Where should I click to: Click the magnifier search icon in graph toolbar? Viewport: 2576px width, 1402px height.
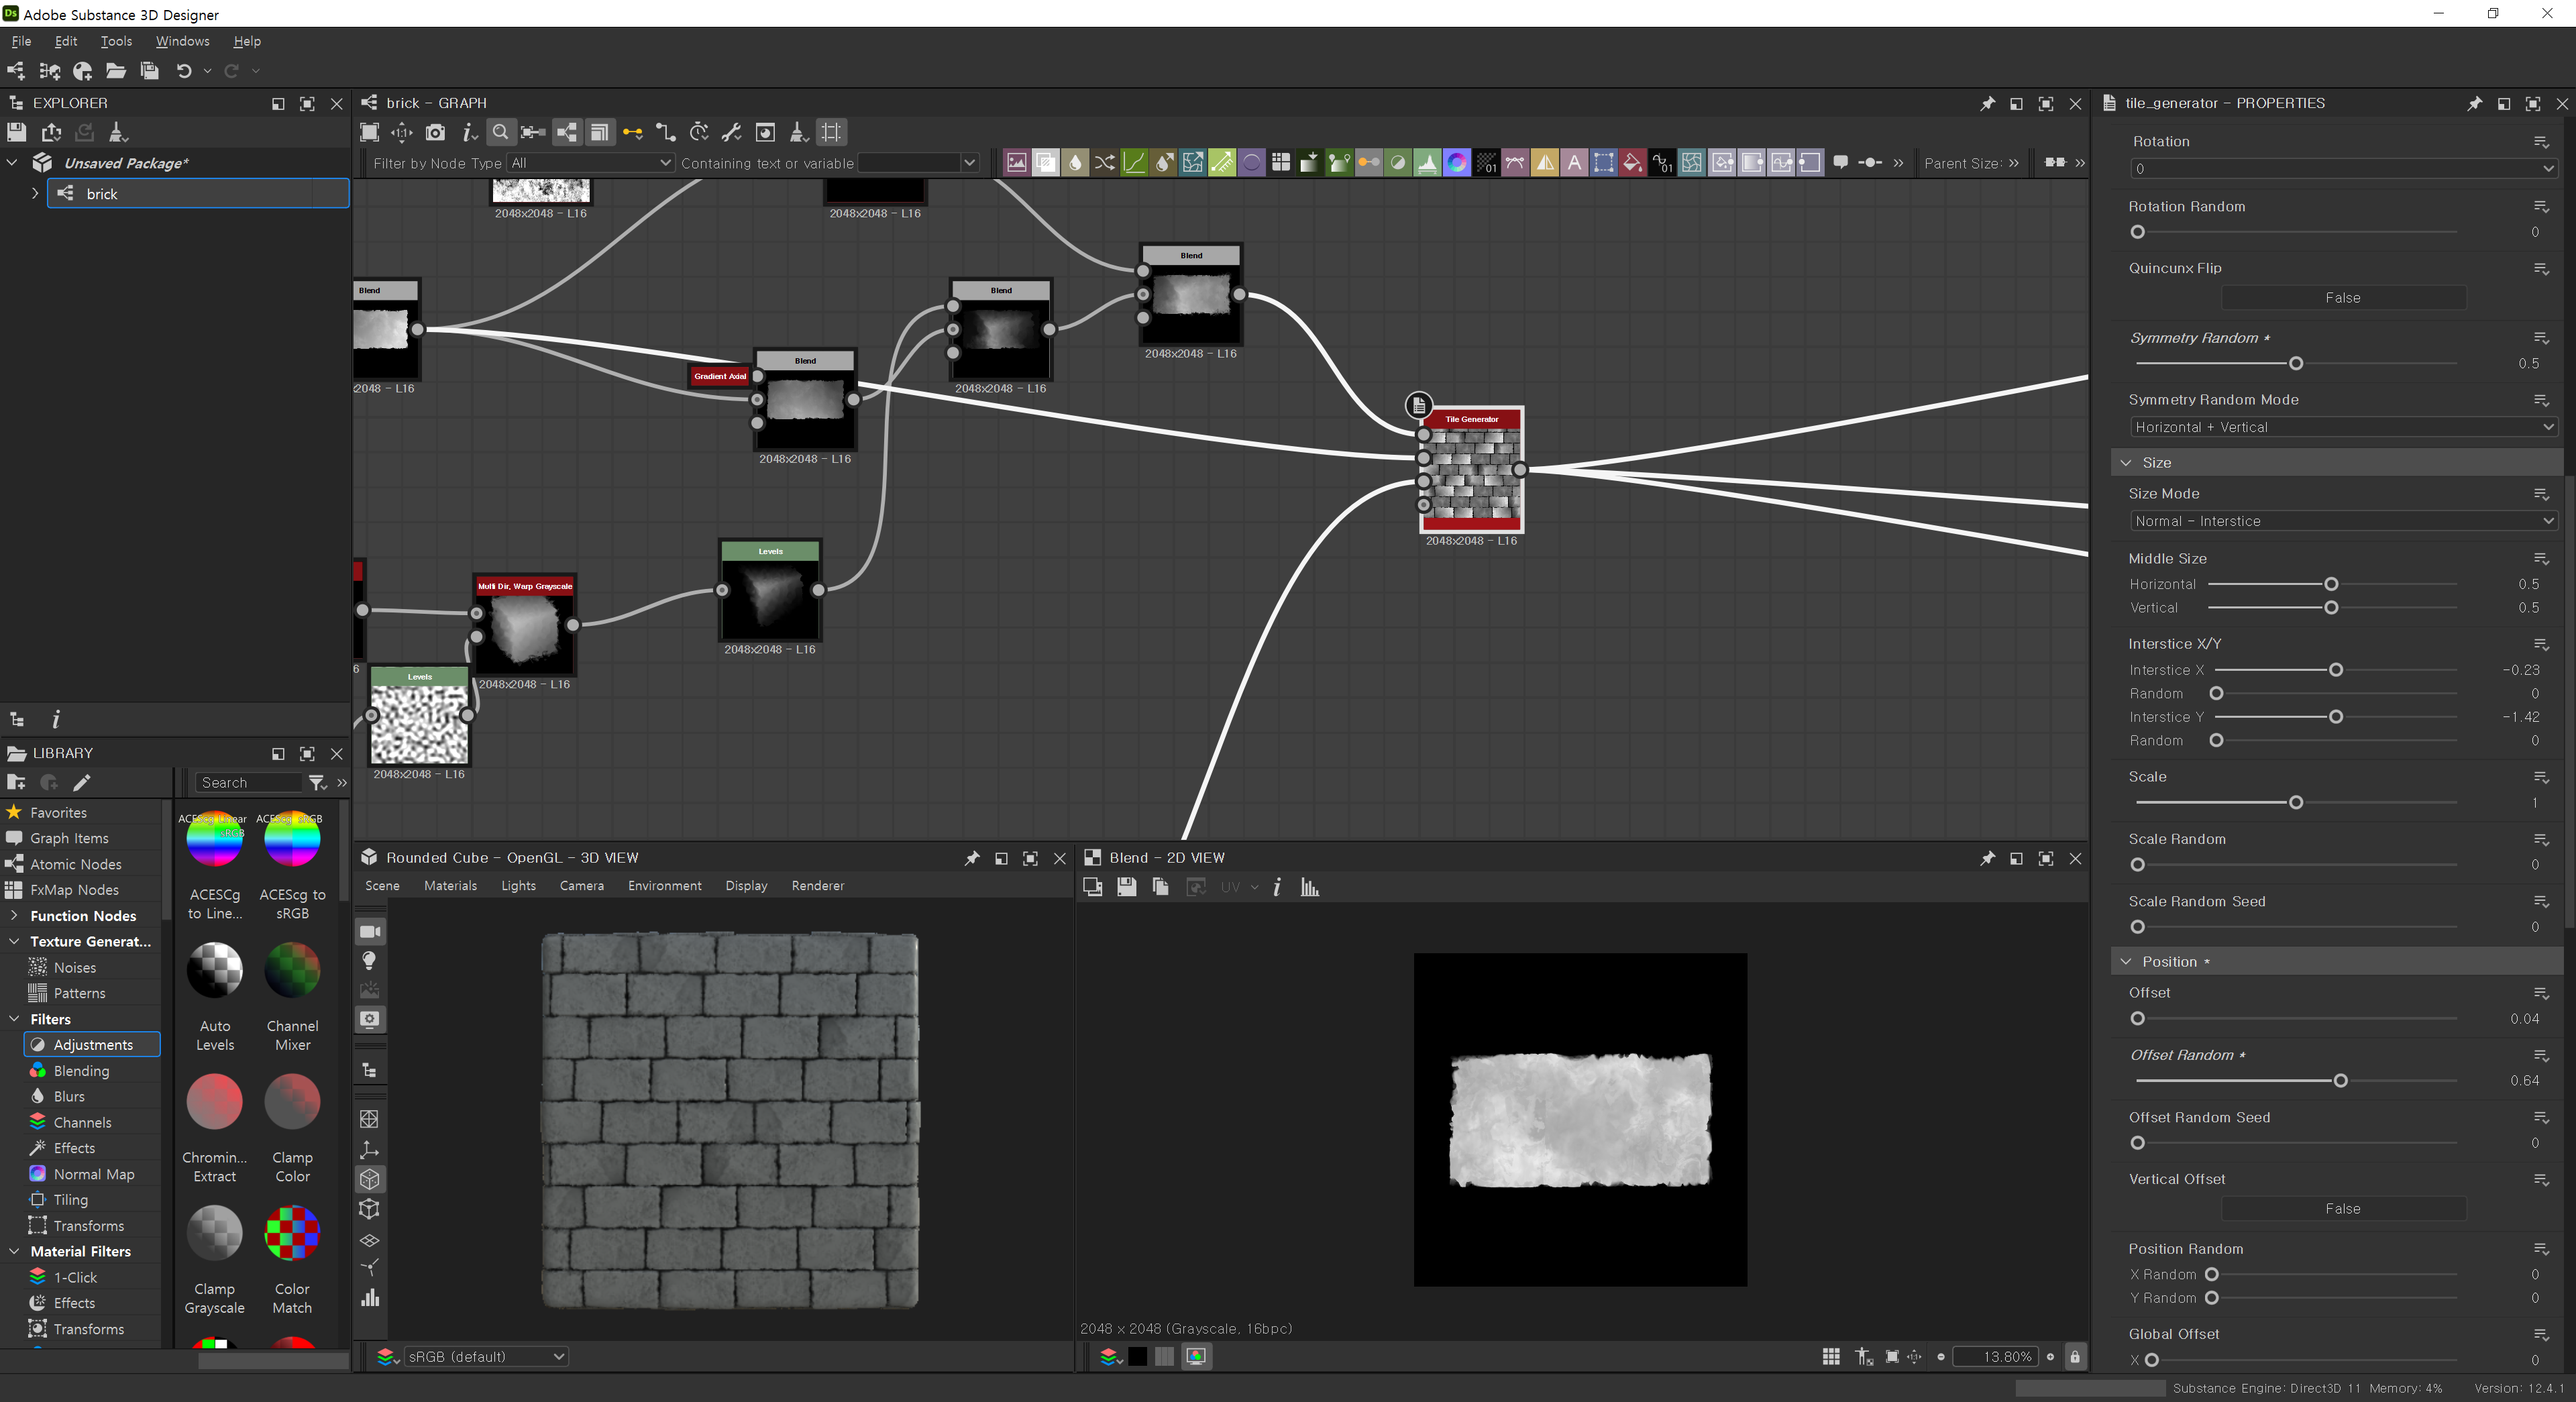coord(501,132)
